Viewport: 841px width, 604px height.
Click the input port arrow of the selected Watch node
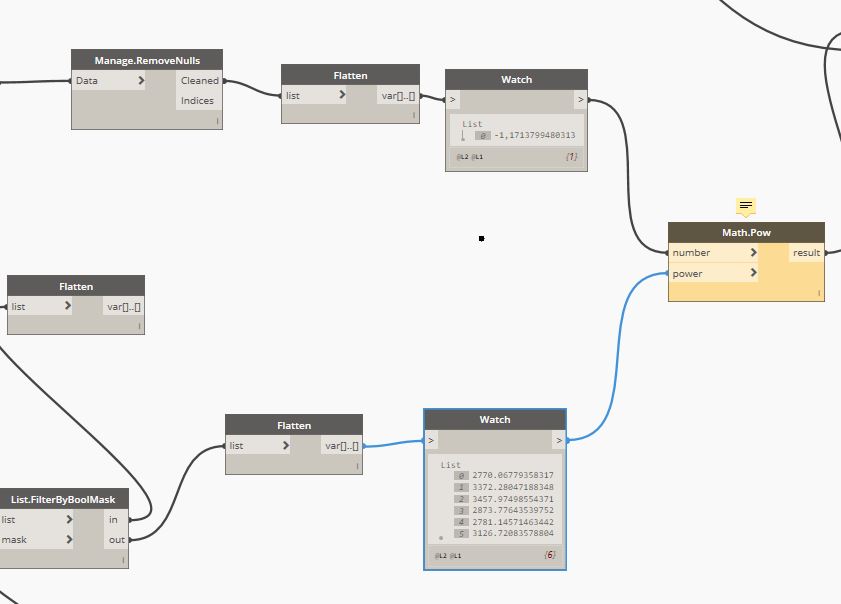pos(431,440)
